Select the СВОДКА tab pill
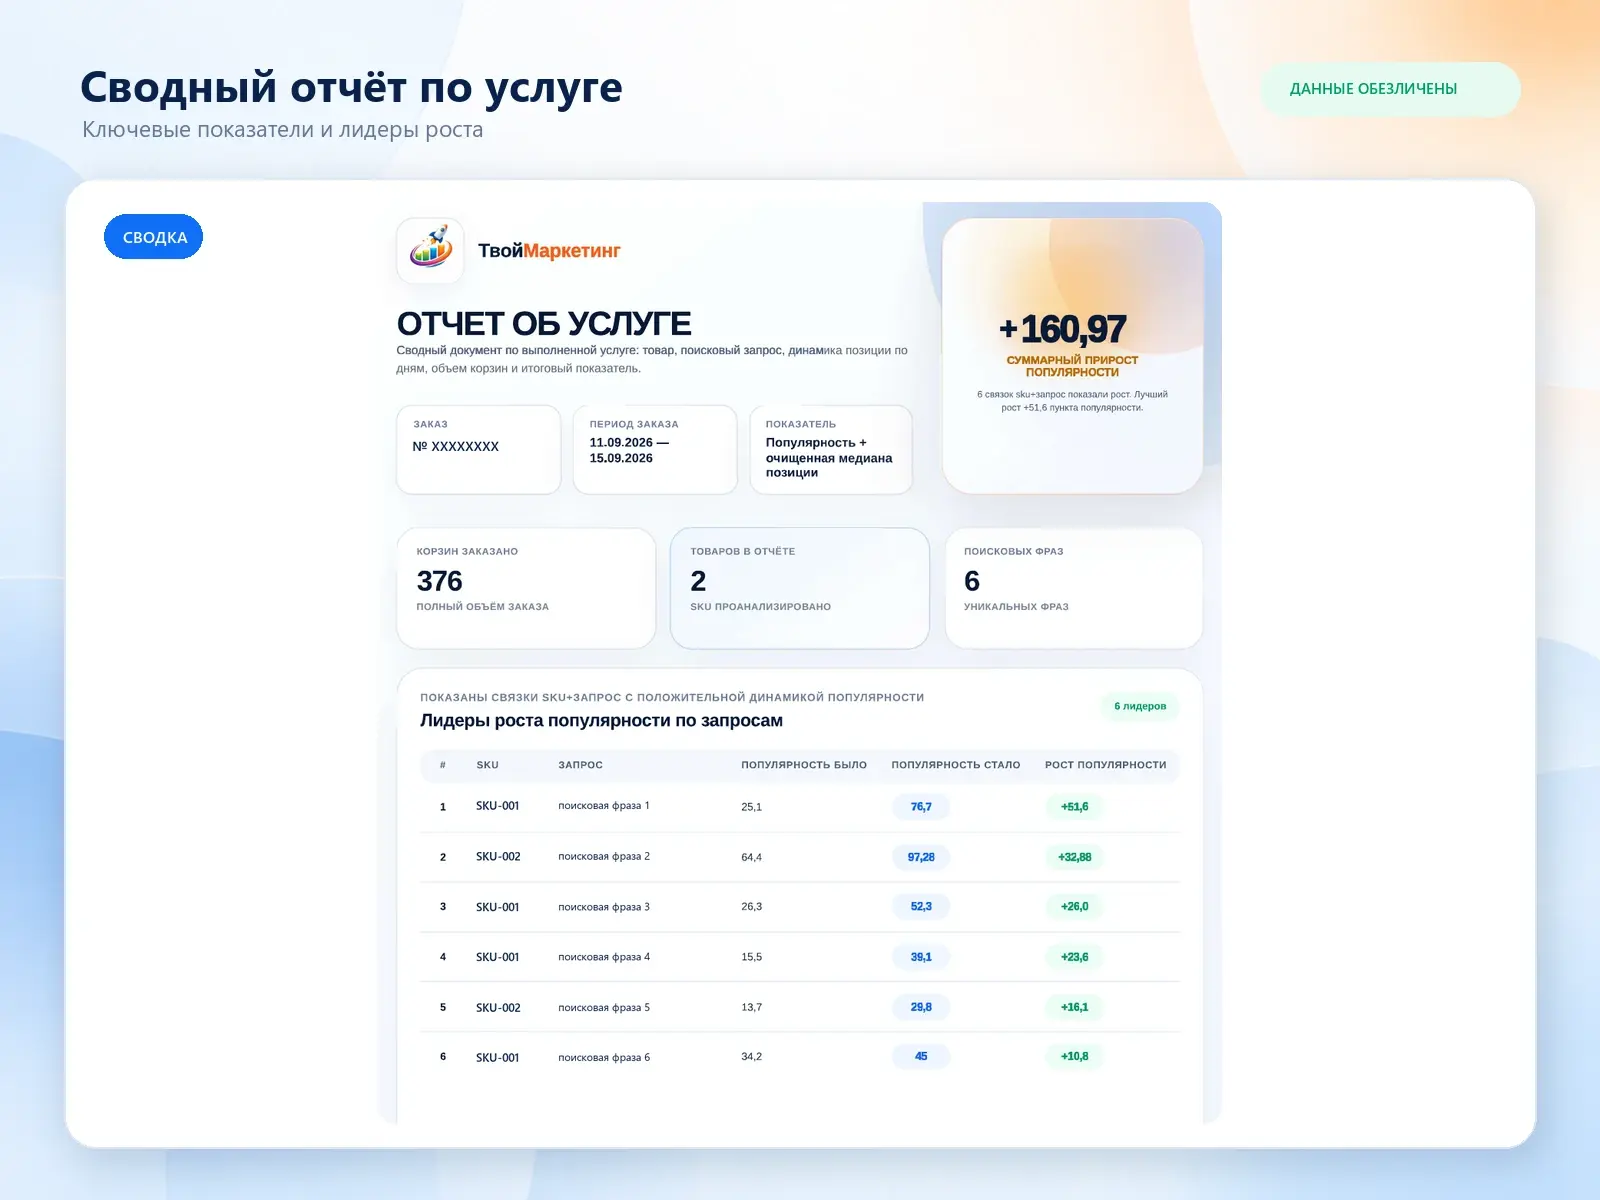1600x1200 pixels. pos(153,237)
